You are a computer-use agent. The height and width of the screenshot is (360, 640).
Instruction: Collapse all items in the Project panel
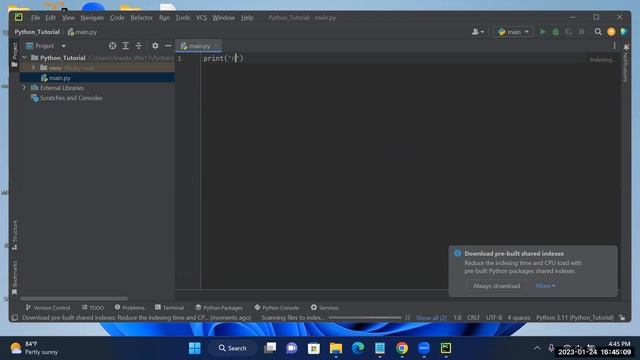click(x=139, y=46)
